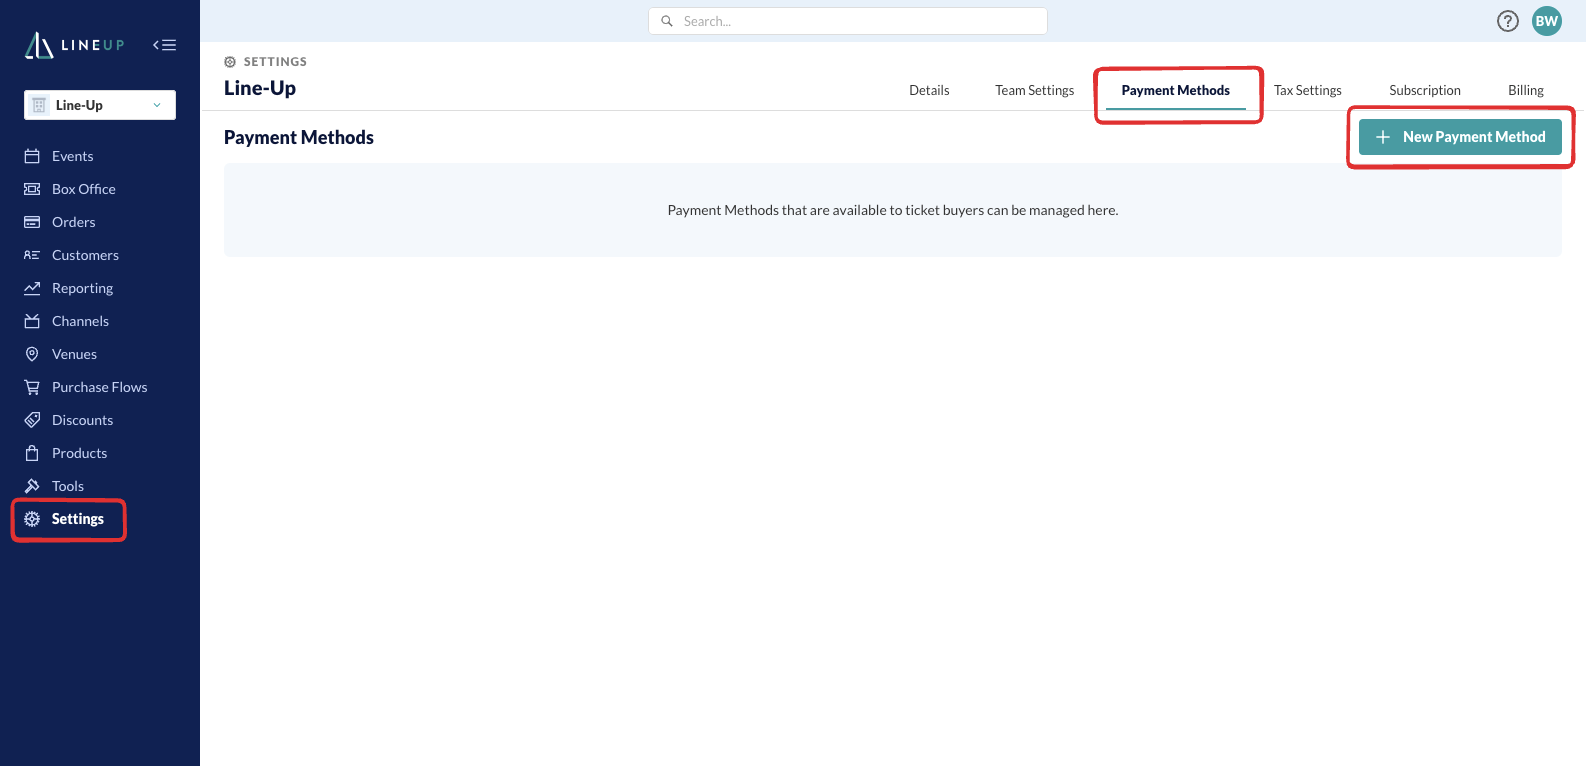Open Events from the sidebar
The height and width of the screenshot is (766, 1586).
72,156
